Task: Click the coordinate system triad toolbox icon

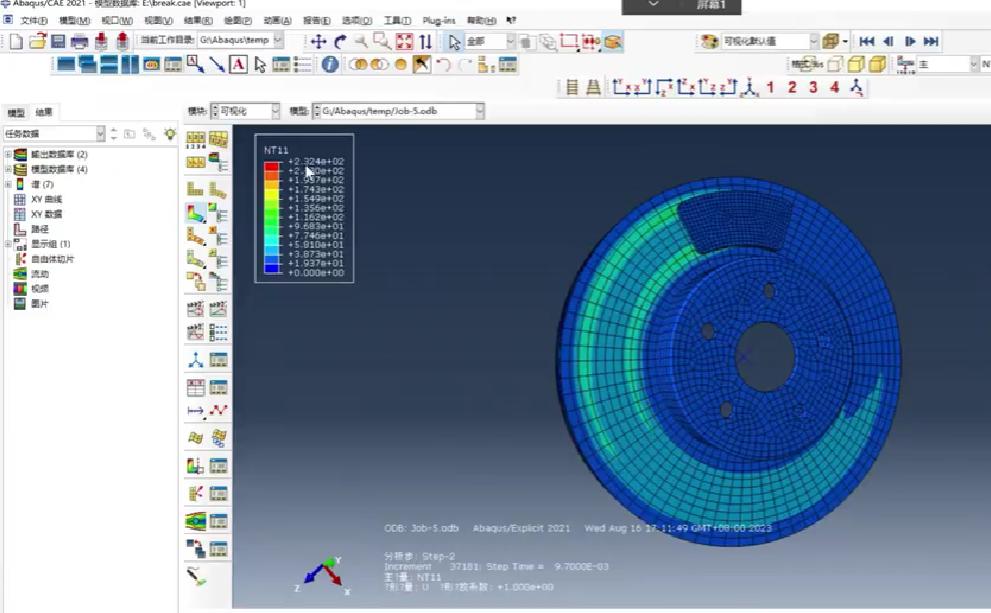Action: coord(195,360)
